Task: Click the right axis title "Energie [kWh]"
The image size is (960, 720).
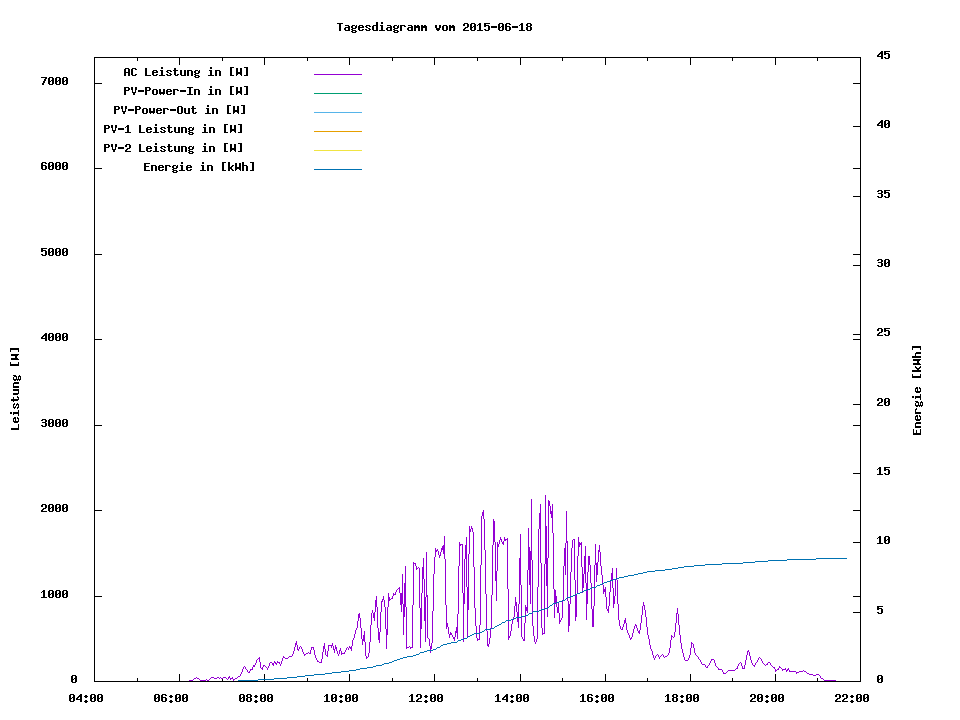Action: click(918, 390)
